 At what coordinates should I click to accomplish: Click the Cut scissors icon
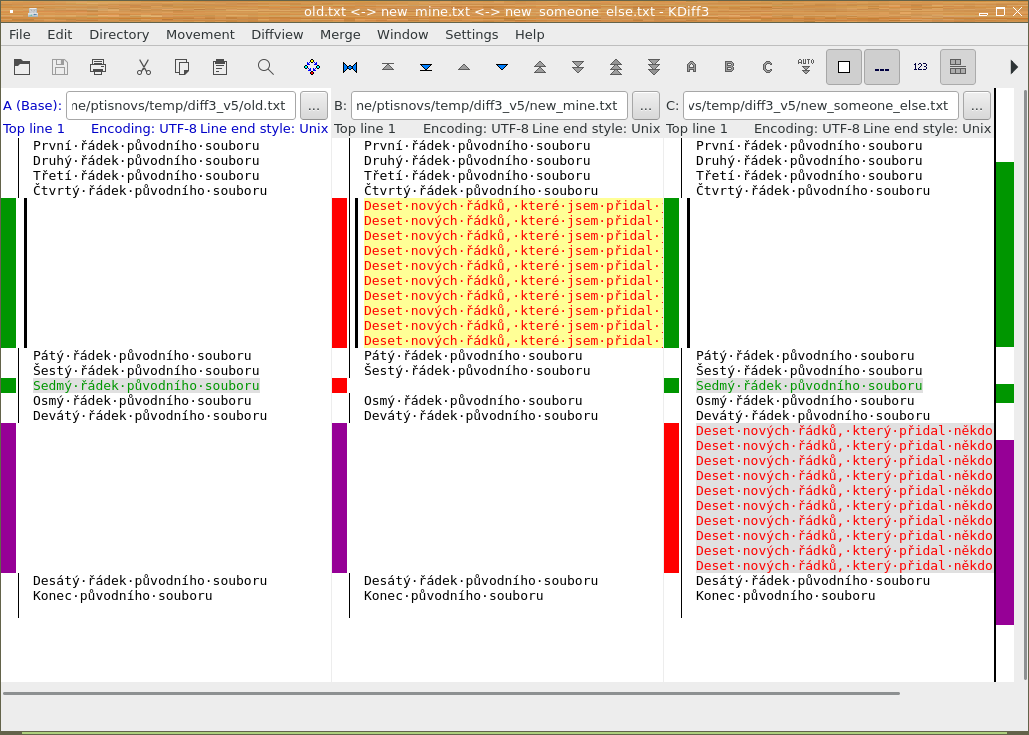tap(144, 67)
